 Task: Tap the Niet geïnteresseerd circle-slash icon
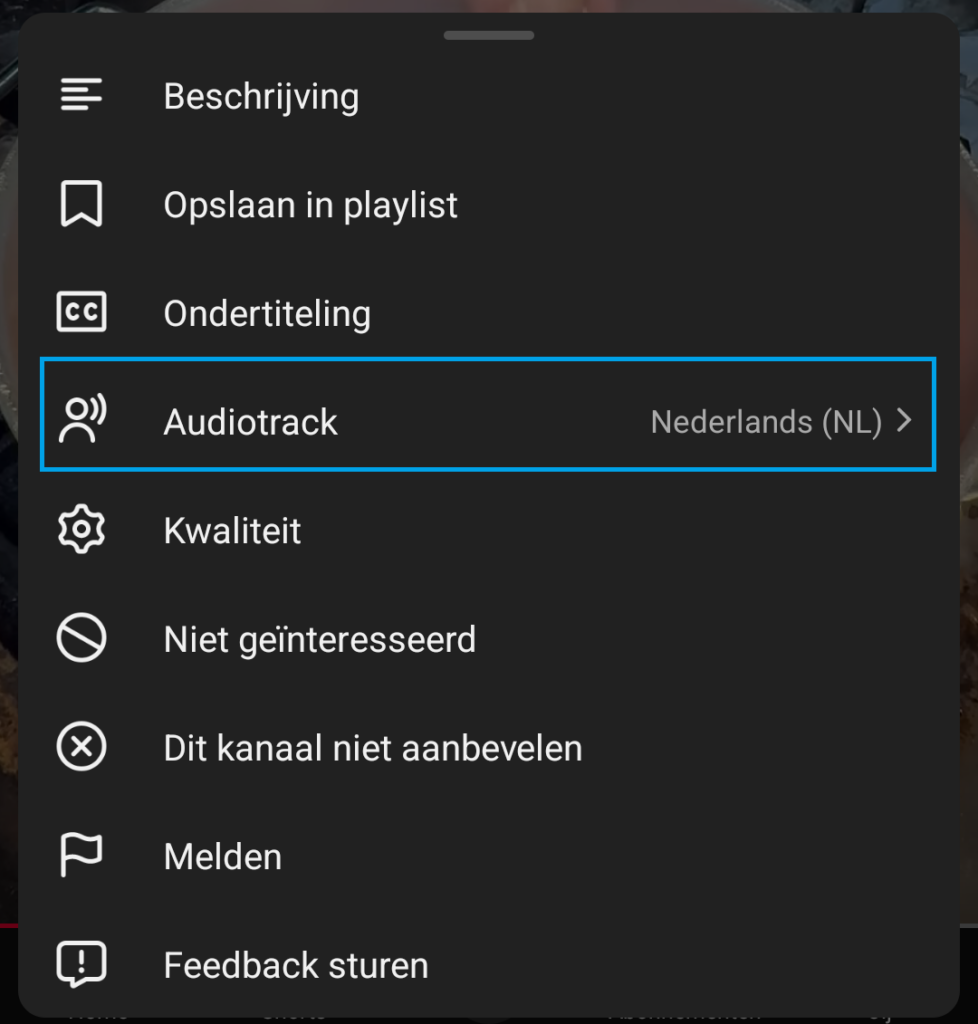(81, 639)
